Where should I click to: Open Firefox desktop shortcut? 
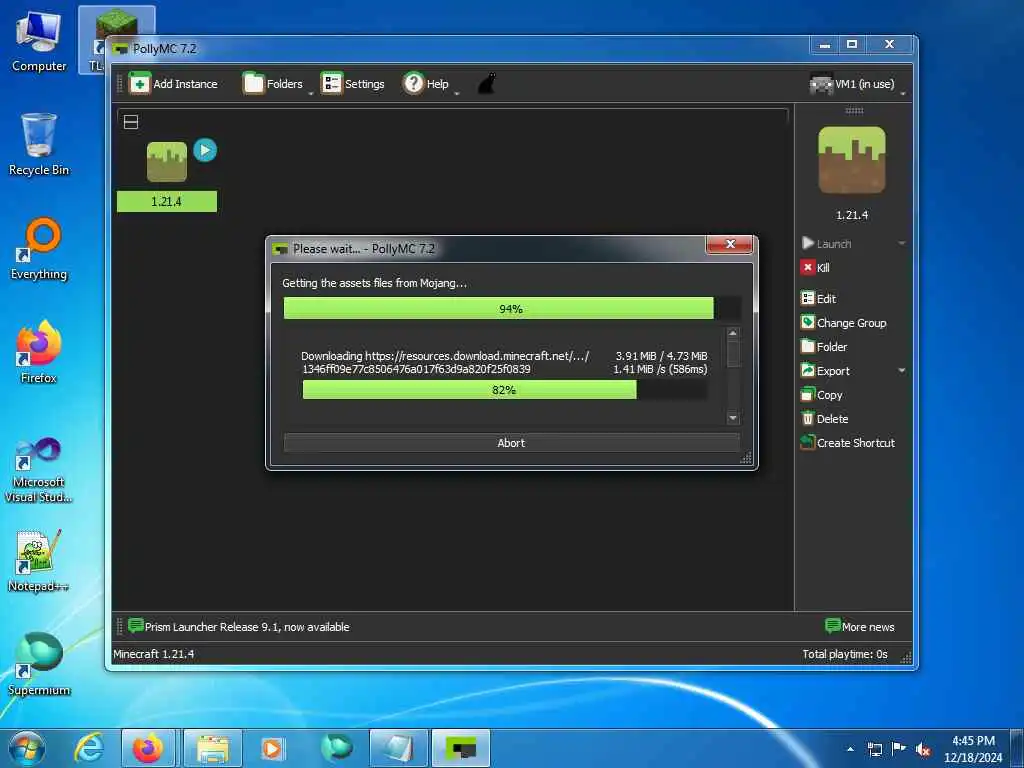click(39, 353)
